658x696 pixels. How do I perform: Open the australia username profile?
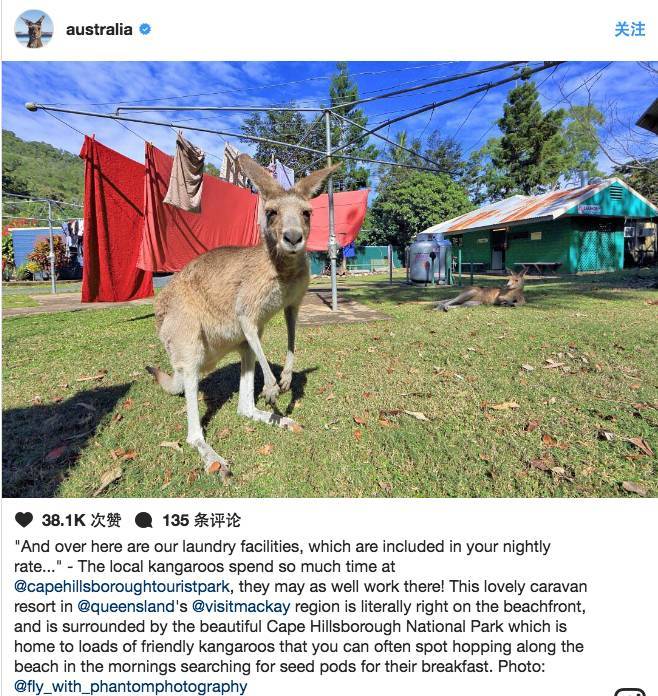pos(99,30)
